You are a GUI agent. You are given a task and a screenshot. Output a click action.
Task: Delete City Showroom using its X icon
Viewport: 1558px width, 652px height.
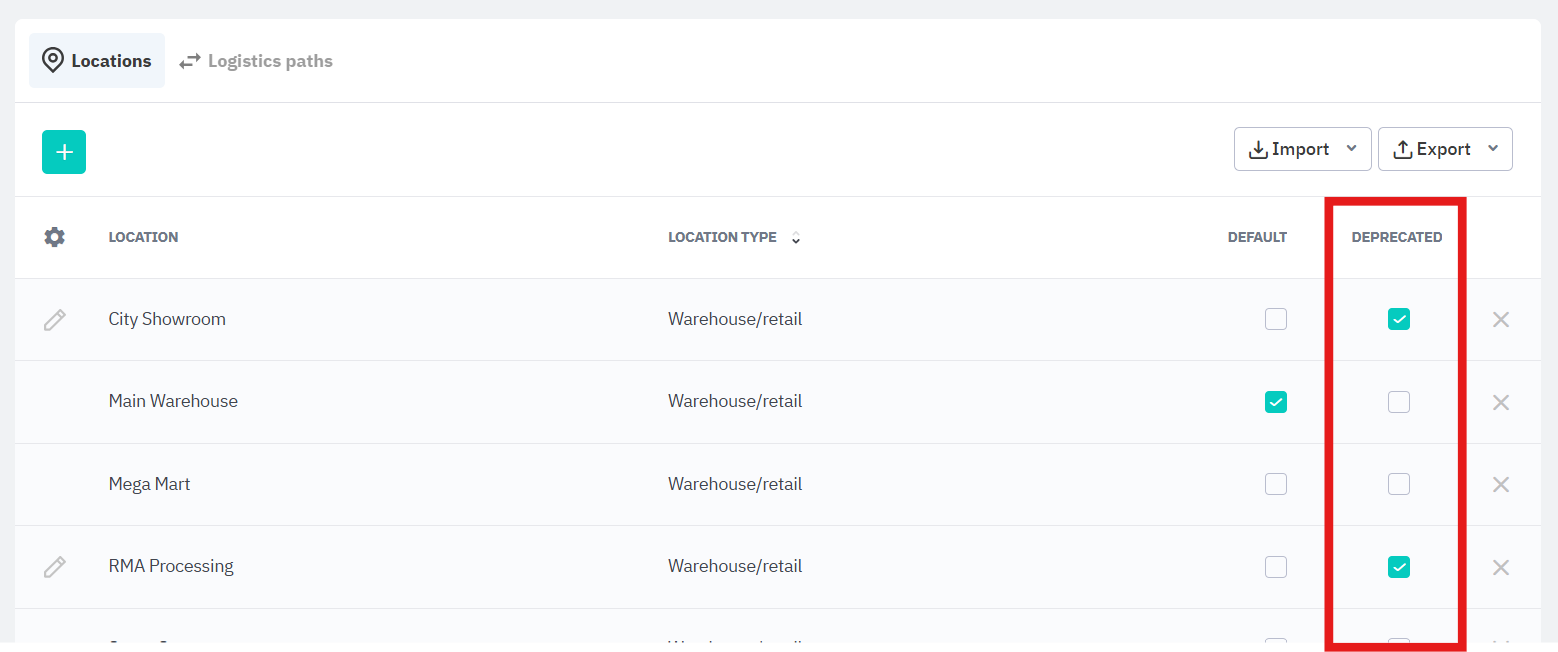tap(1500, 320)
